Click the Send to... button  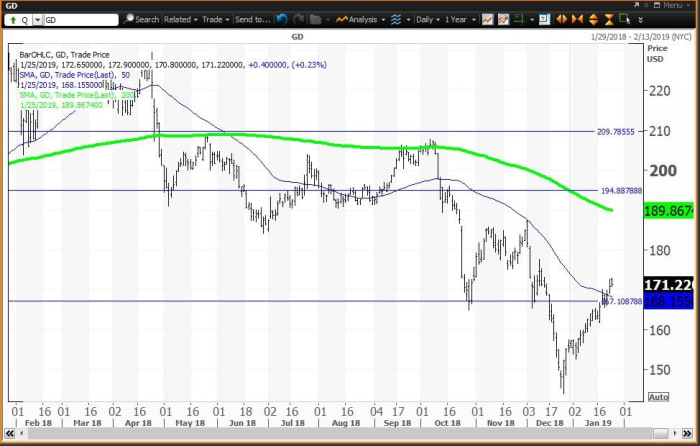coord(252,20)
